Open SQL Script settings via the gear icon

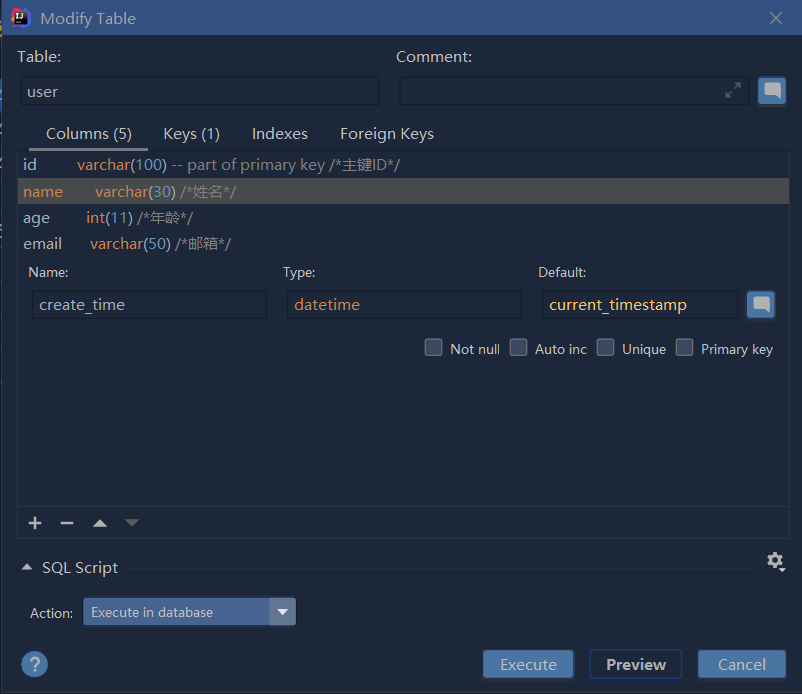[776, 561]
